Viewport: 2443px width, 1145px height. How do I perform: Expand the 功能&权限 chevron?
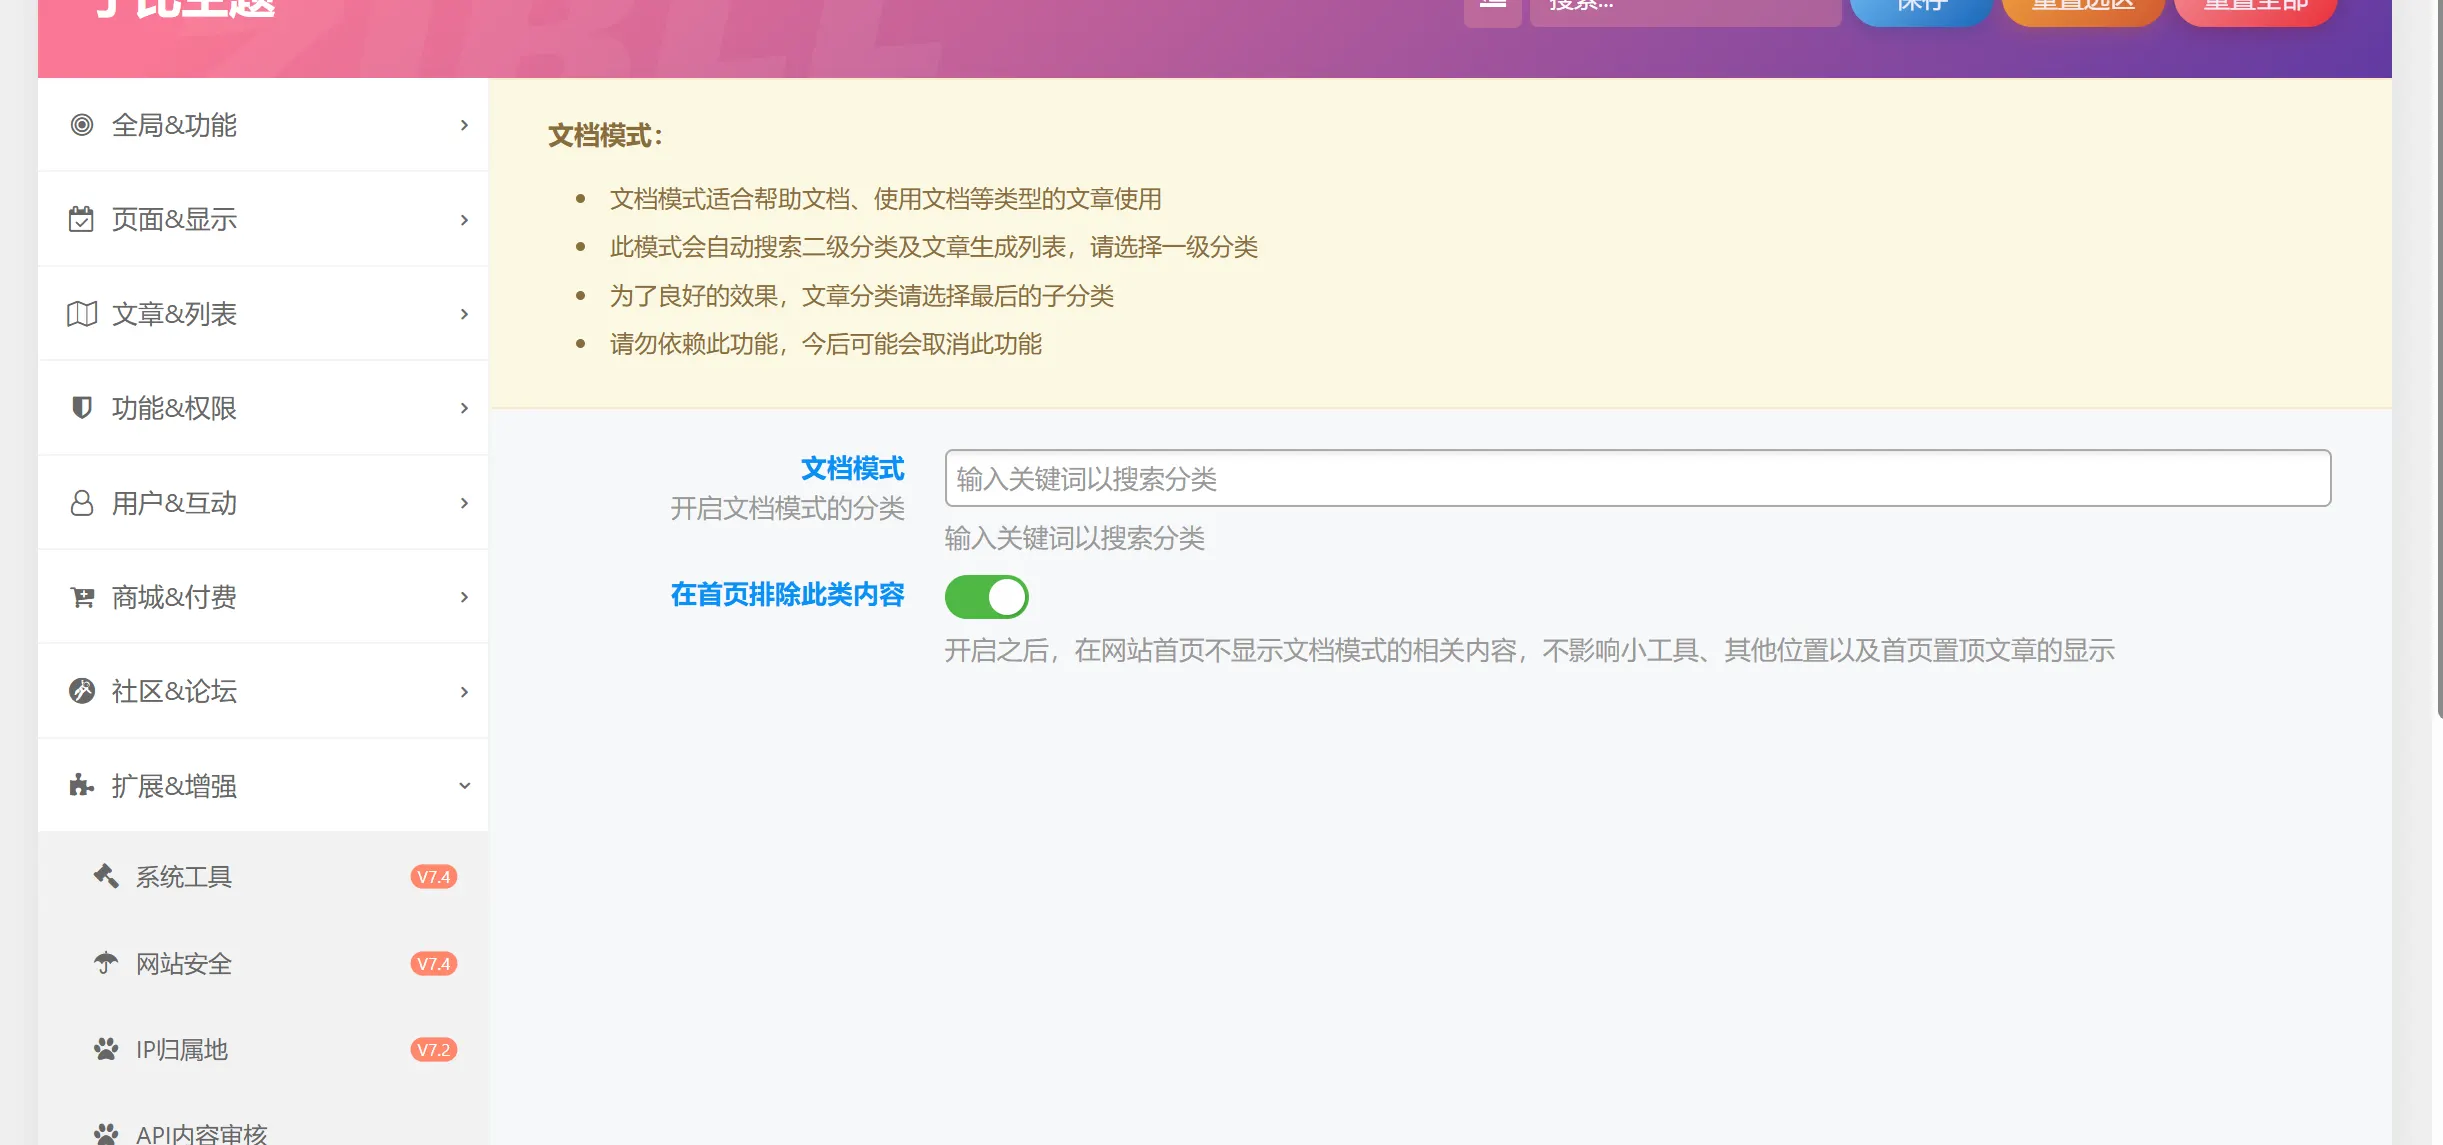tap(464, 408)
